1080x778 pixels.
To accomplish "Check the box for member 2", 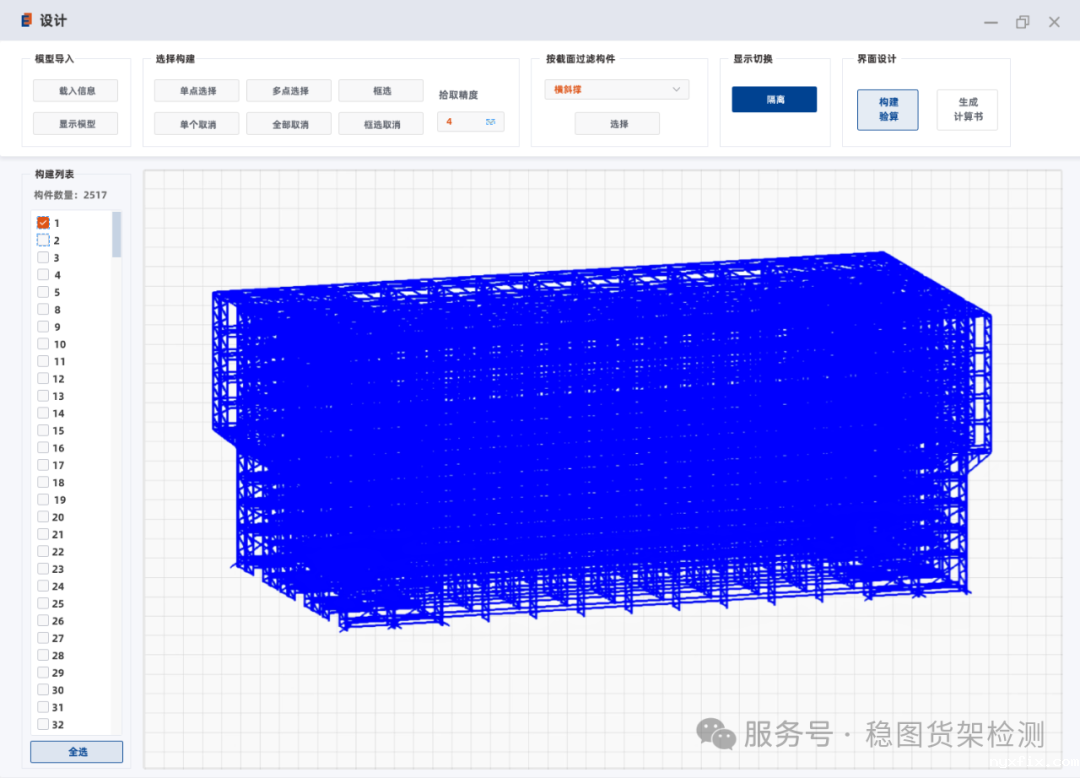I will click(x=43, y=240).
